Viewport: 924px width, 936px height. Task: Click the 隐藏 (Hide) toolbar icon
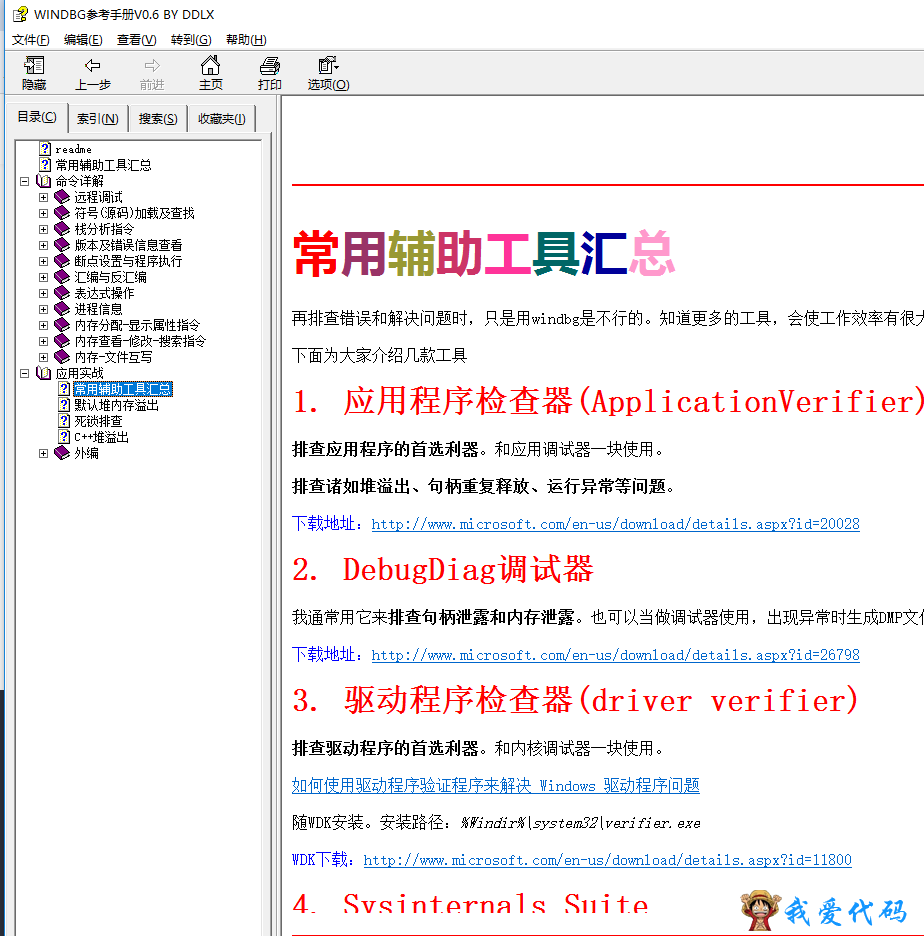[34, 65]
